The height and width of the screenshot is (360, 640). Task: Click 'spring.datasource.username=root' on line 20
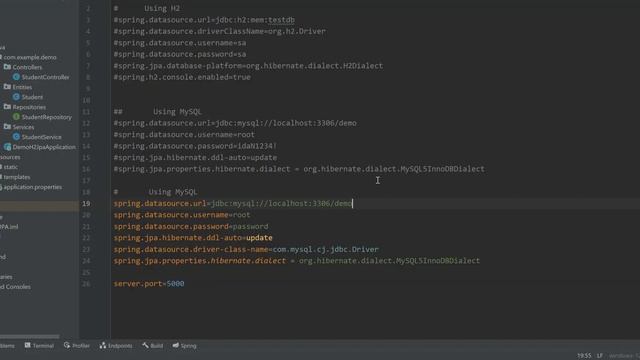point(182,215)
